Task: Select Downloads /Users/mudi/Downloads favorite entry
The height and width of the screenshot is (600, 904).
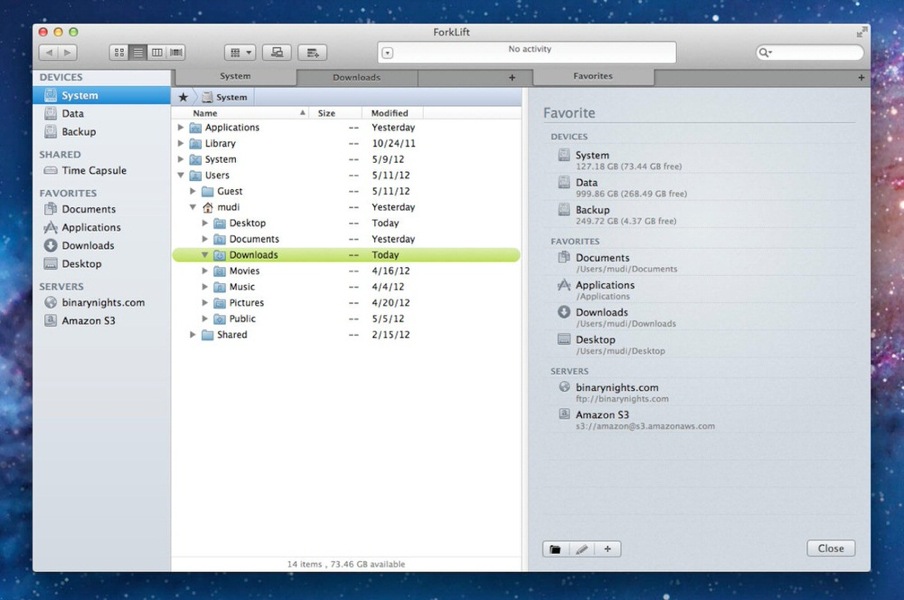Action: click(x=700, y=317)
